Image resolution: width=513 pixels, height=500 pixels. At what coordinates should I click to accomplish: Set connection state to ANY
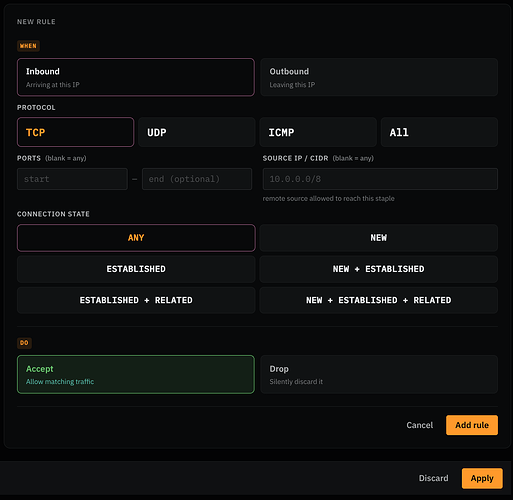[x=136, y=238]
